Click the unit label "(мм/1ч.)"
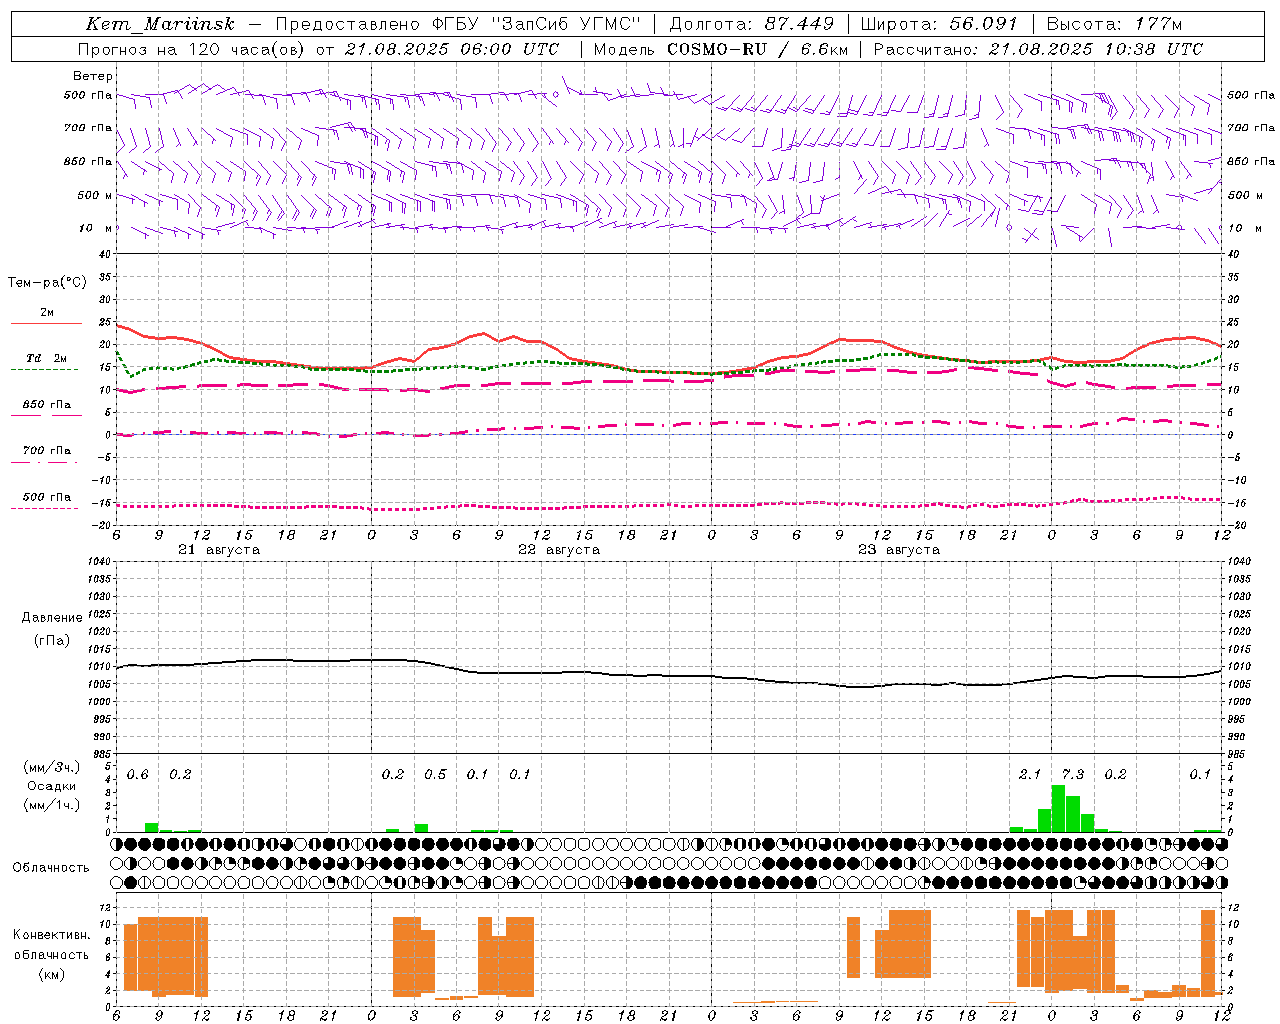 52,805
